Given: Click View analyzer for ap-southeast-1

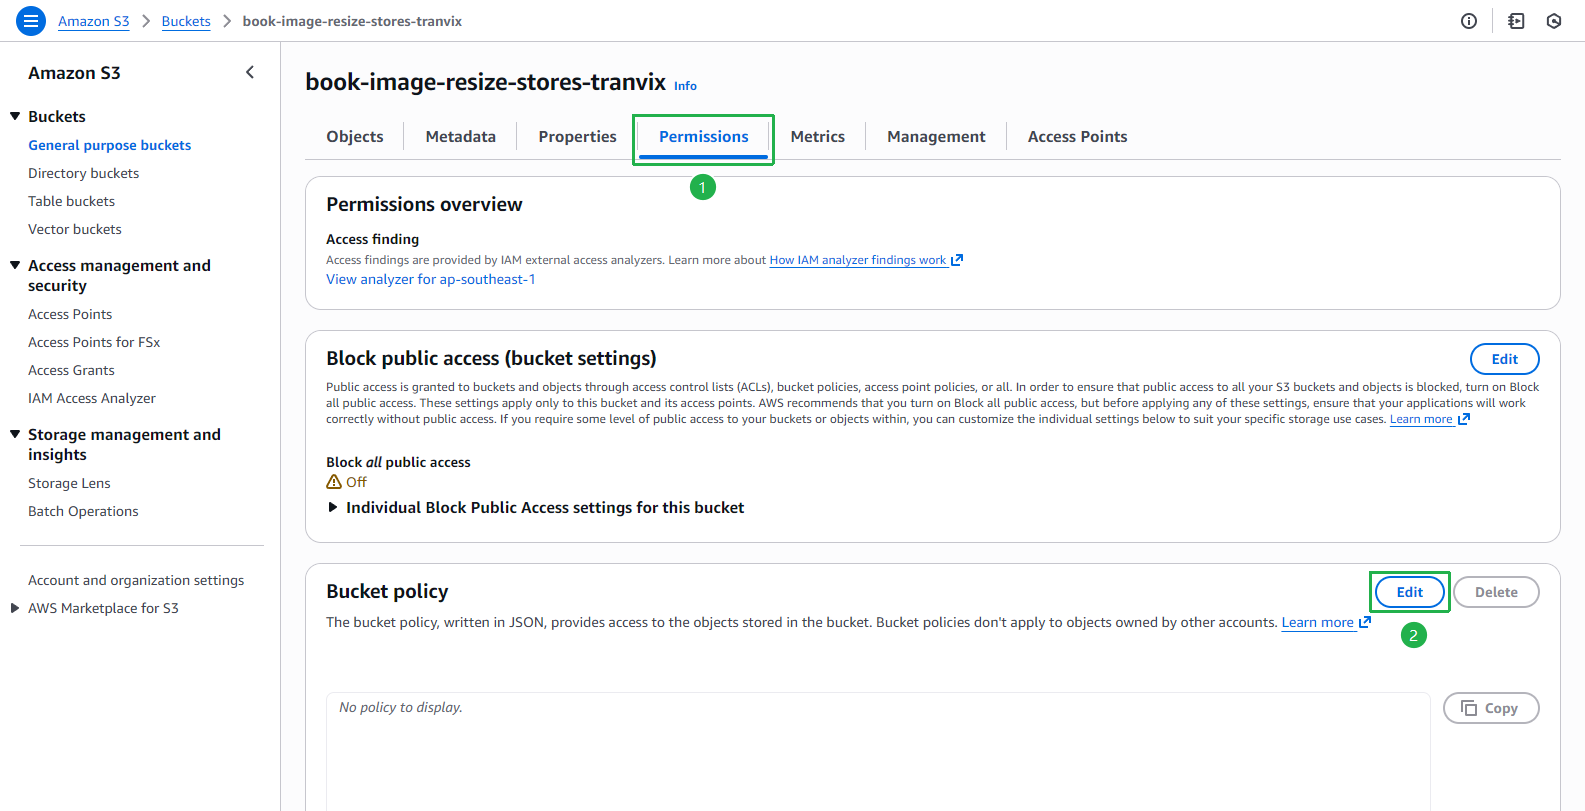Looking at the screenshot, I should tap(431, 279).
